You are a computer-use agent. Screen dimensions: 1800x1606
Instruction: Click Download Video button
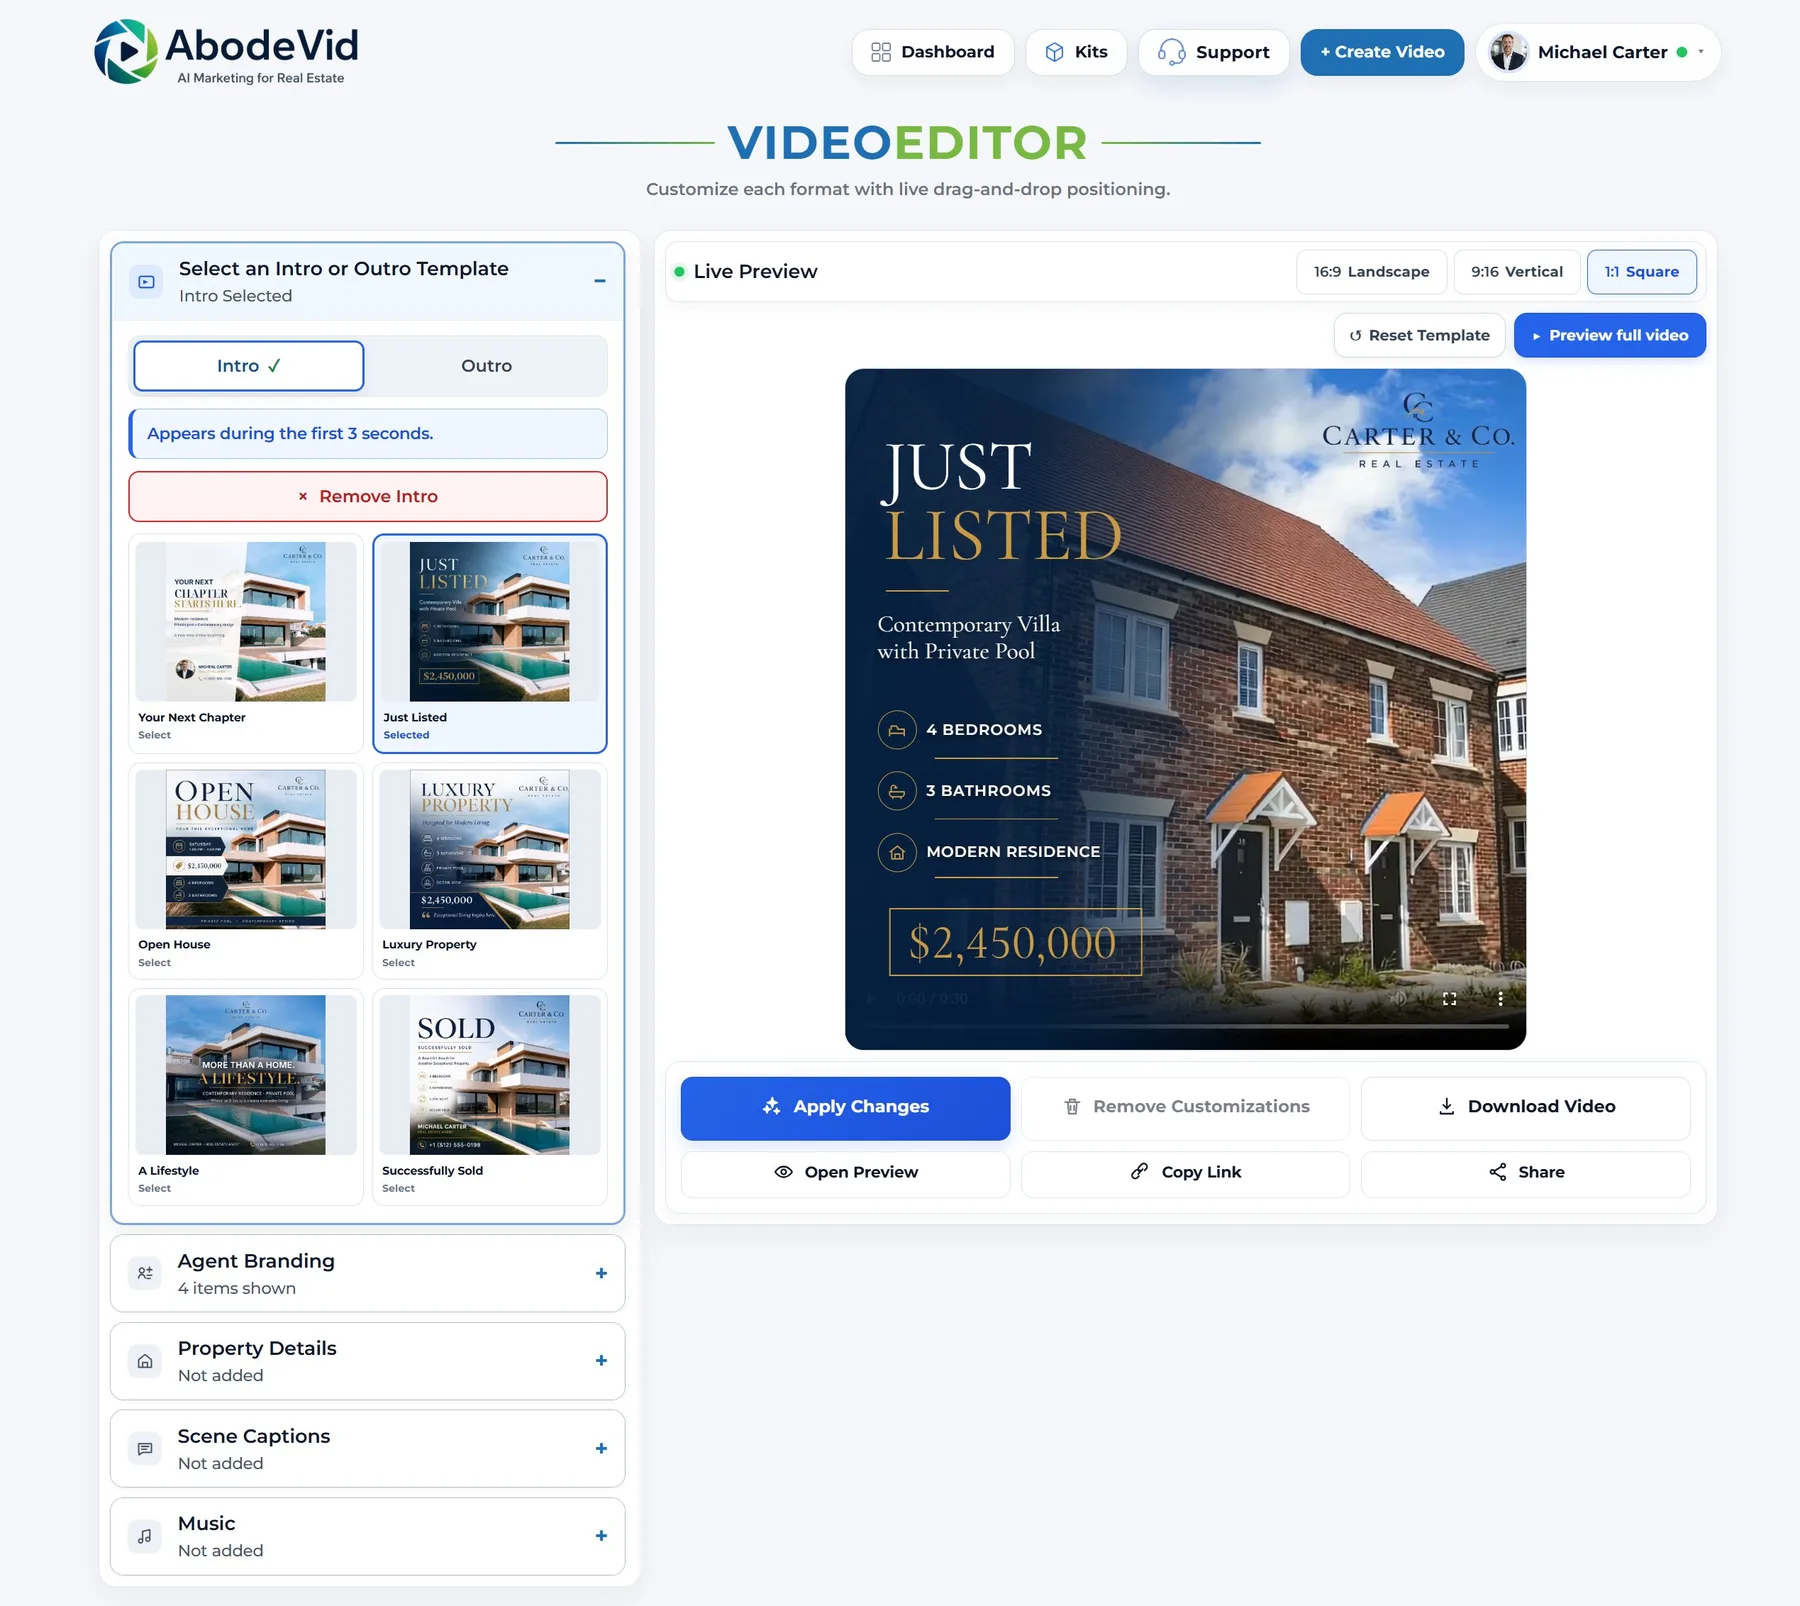click(1525, 1108)
